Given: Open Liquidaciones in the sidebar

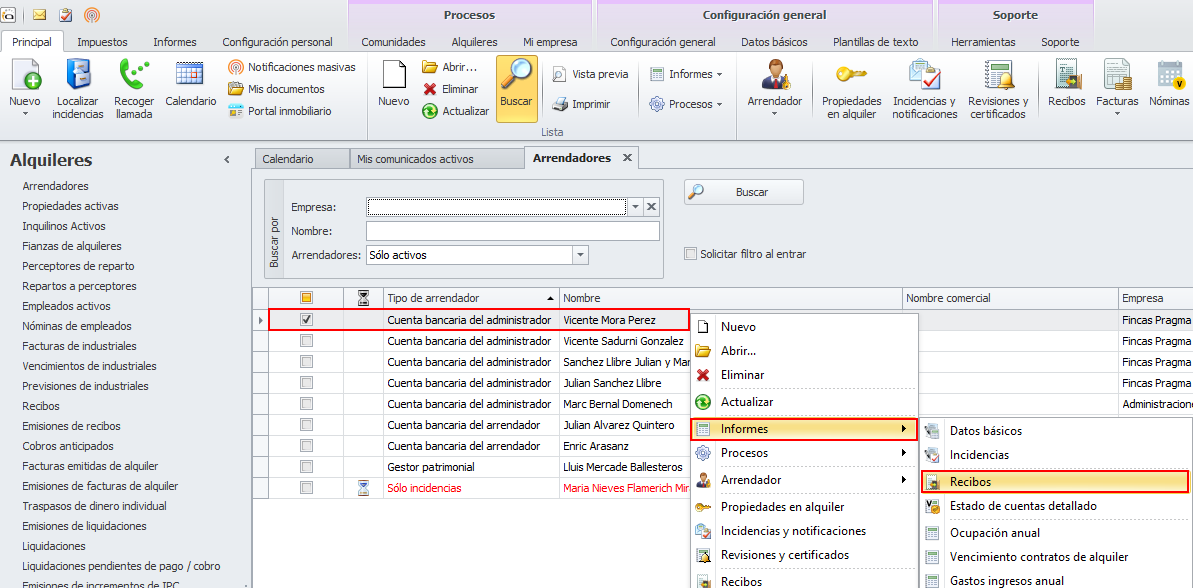Looking at the screenshot, I should (54, 545).
